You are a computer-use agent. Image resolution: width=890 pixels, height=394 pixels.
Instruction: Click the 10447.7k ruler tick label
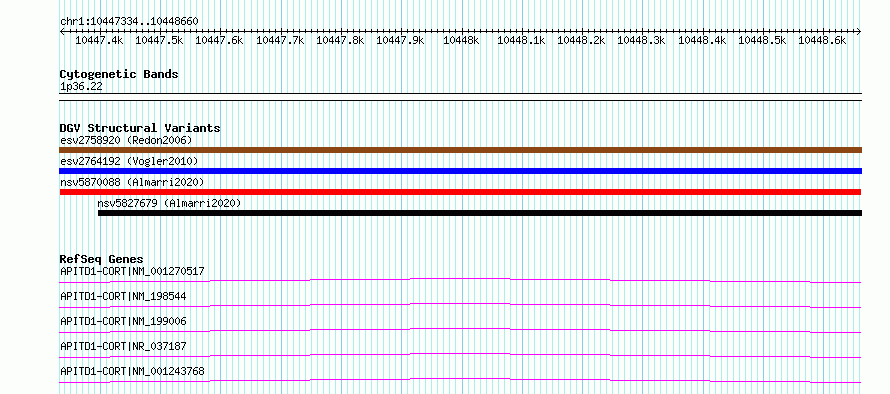click(280, 40)
